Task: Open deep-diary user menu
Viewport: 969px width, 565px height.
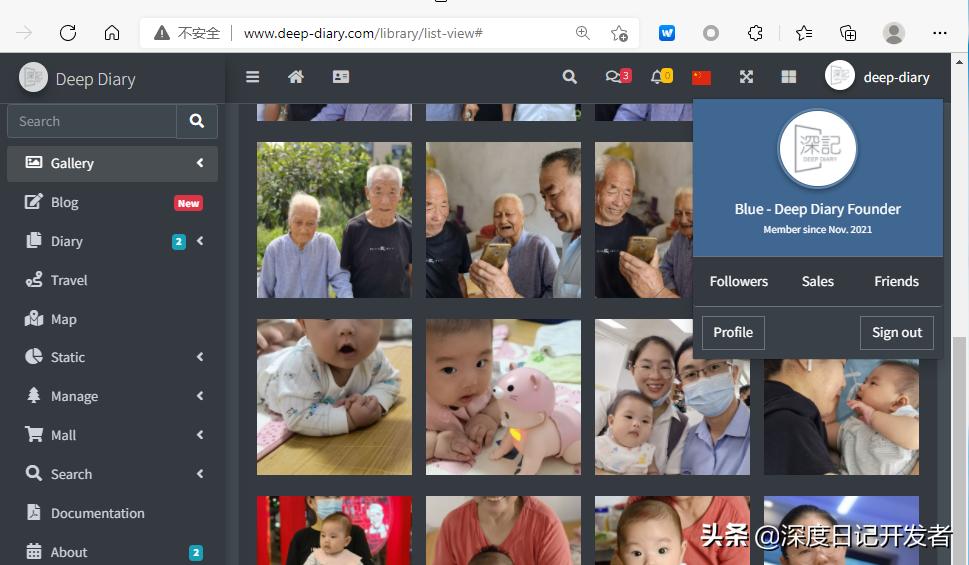Action: tap(878, 77)
